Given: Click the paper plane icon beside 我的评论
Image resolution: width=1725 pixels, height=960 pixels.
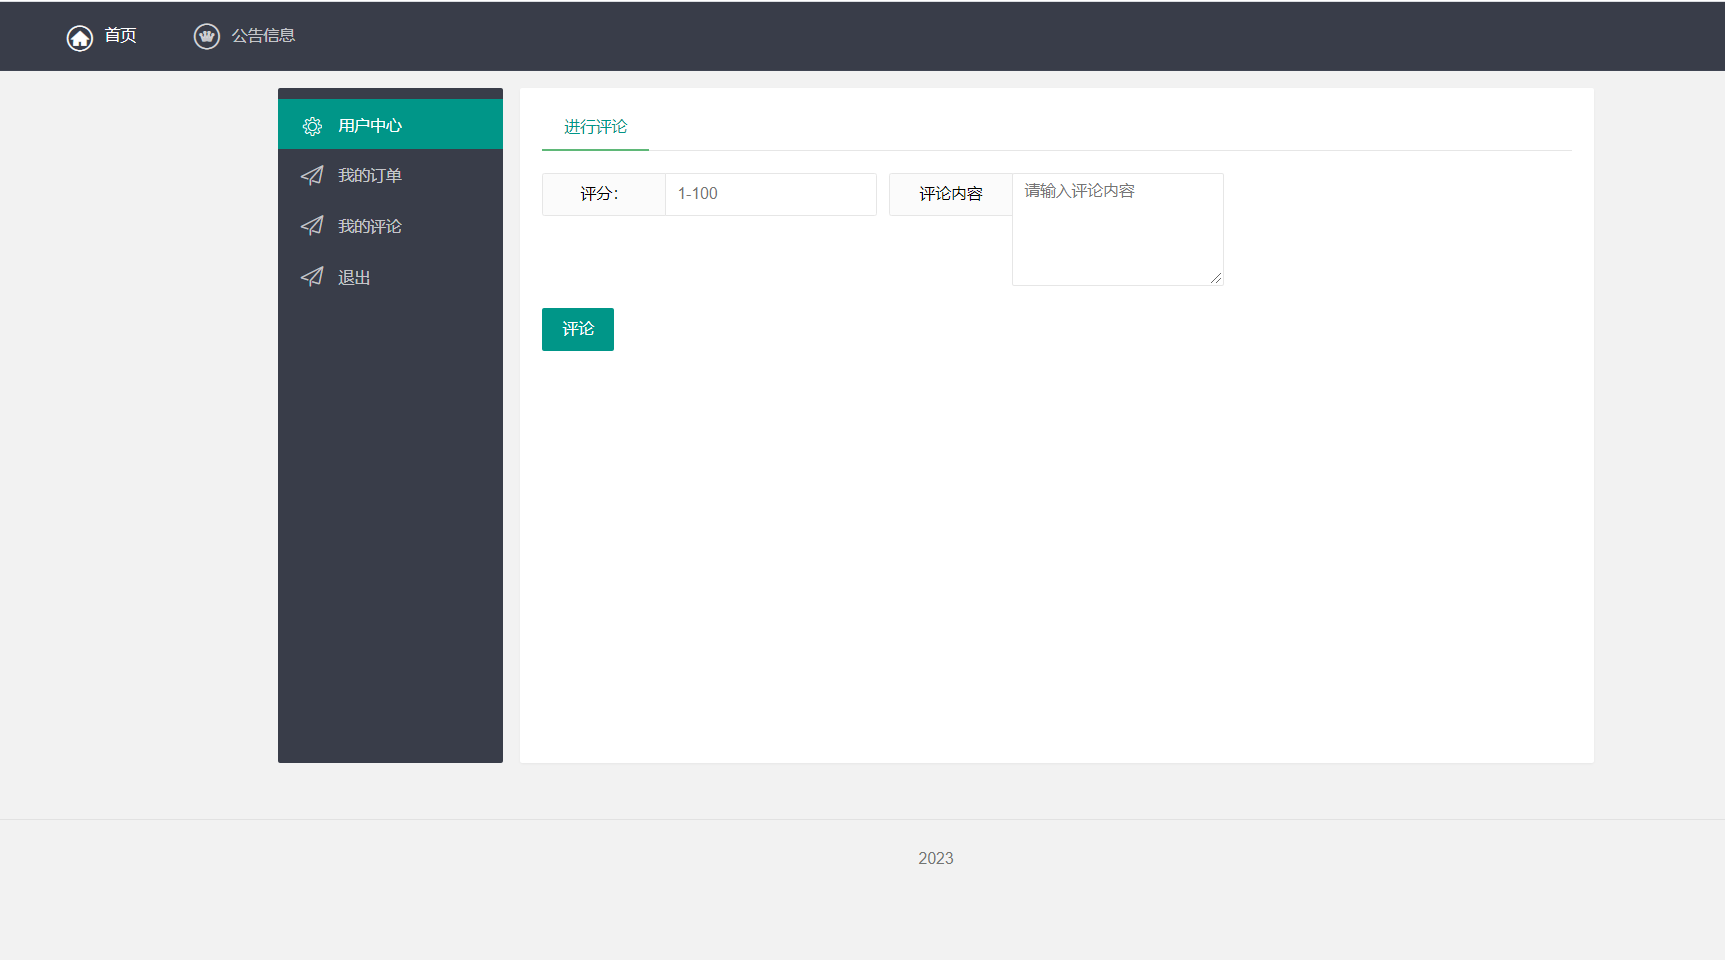Looking at the screenshot, I should (312, 226).
